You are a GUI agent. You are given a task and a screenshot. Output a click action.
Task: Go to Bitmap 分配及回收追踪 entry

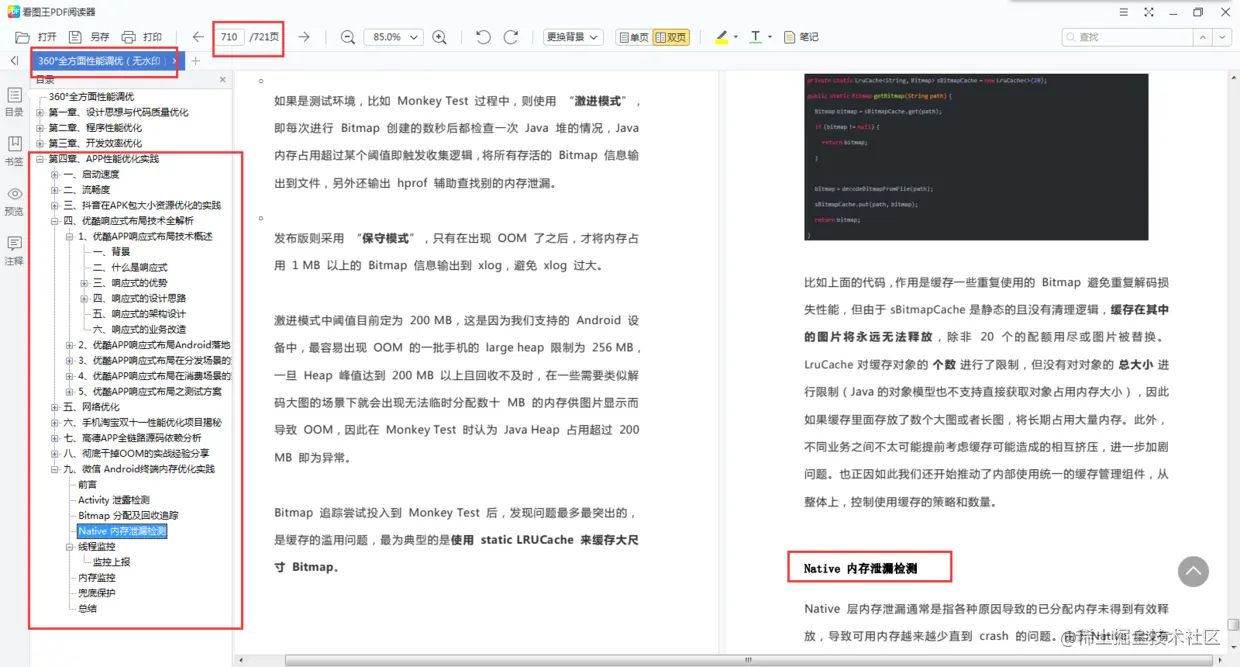[128, 516]
